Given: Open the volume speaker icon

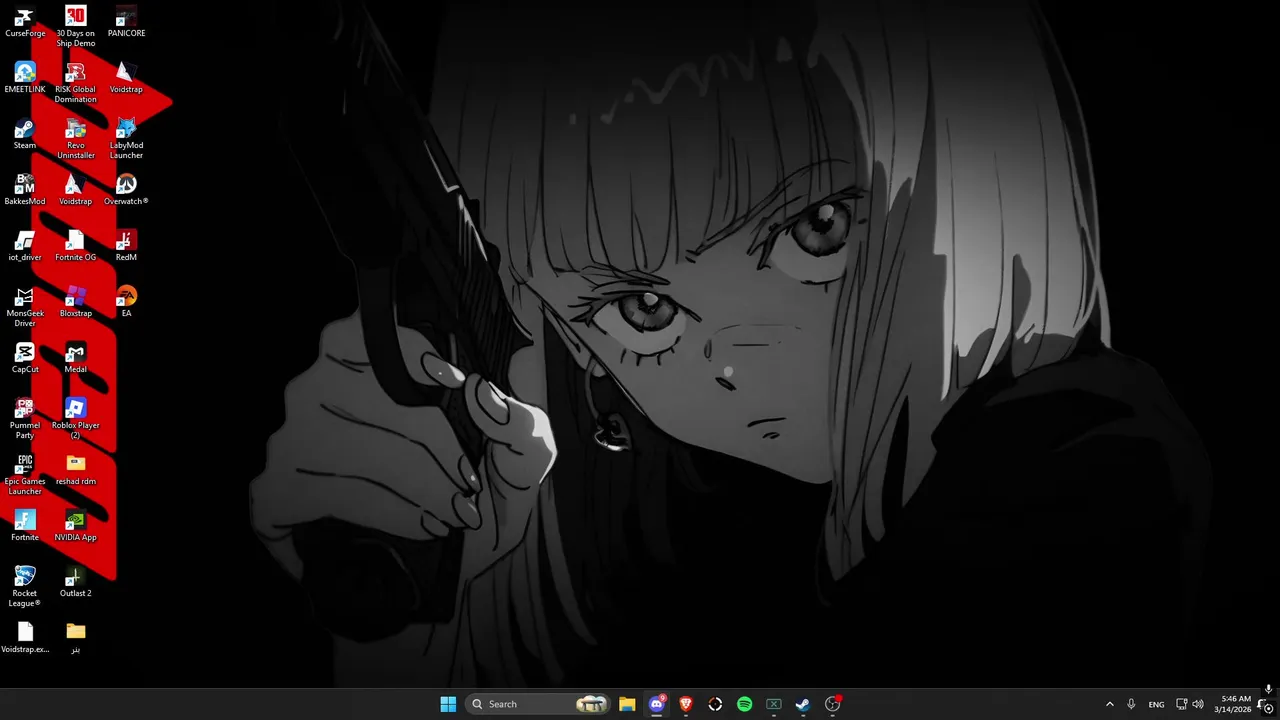Looking at the screenshot, I should point(1198,704).
